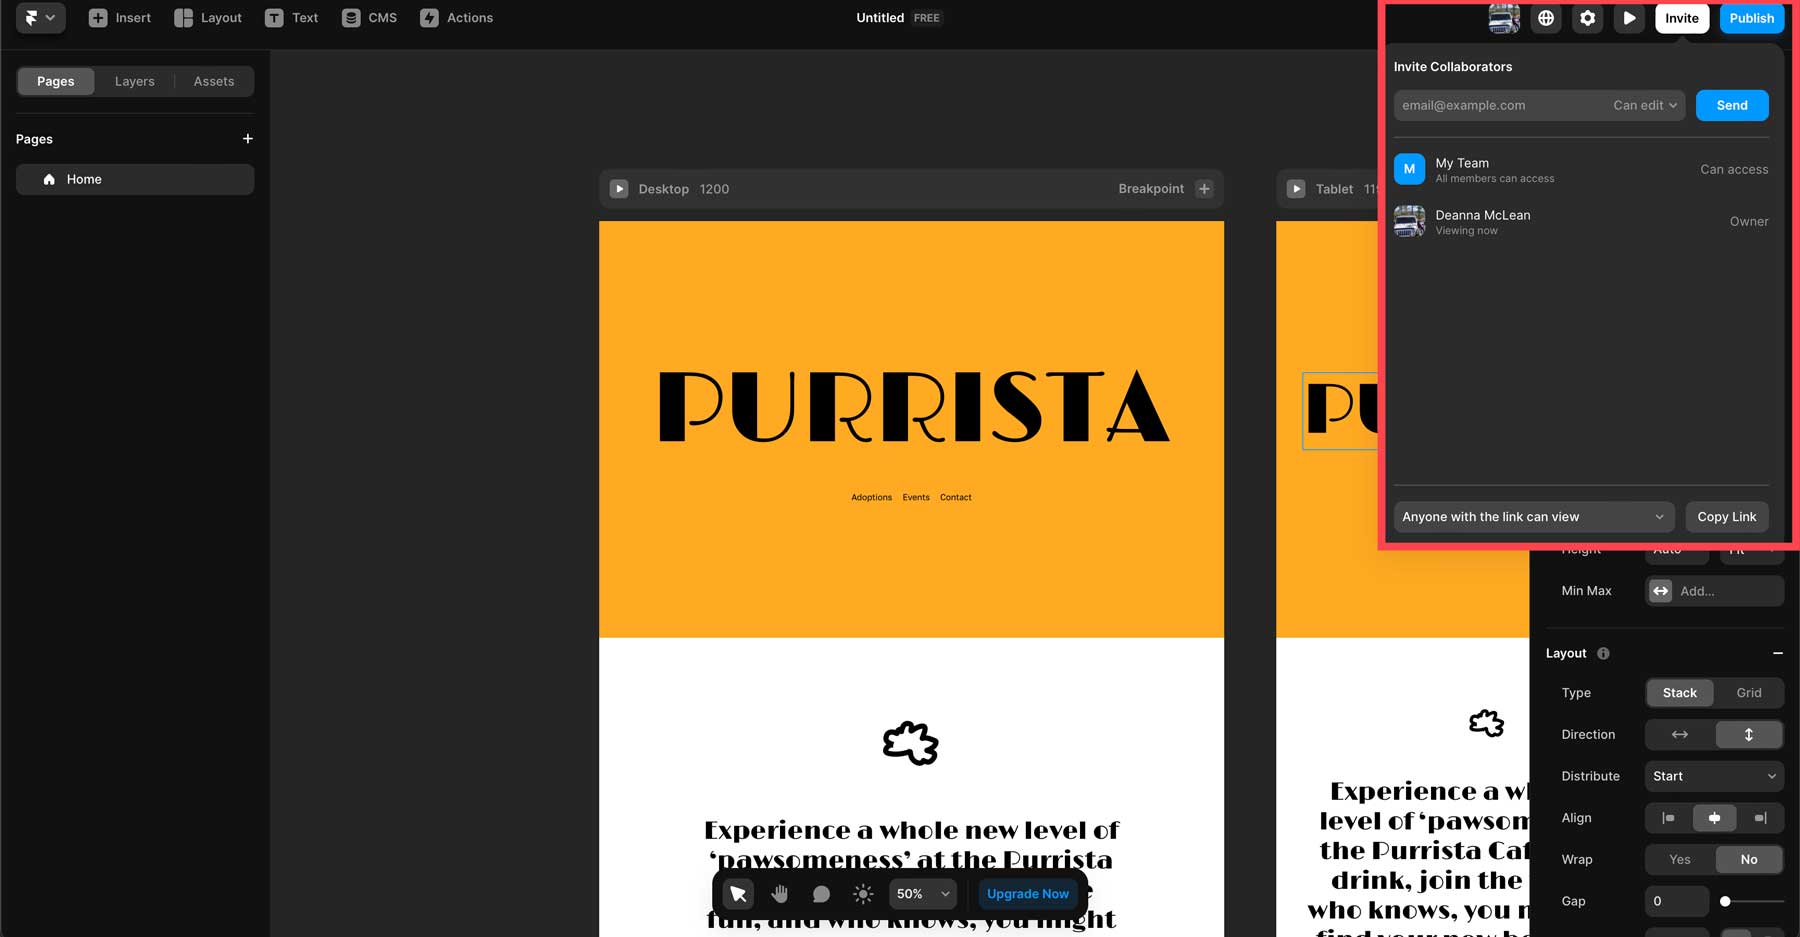Click the Publish button
The image size is (1800, 937).
point(1751,18)
